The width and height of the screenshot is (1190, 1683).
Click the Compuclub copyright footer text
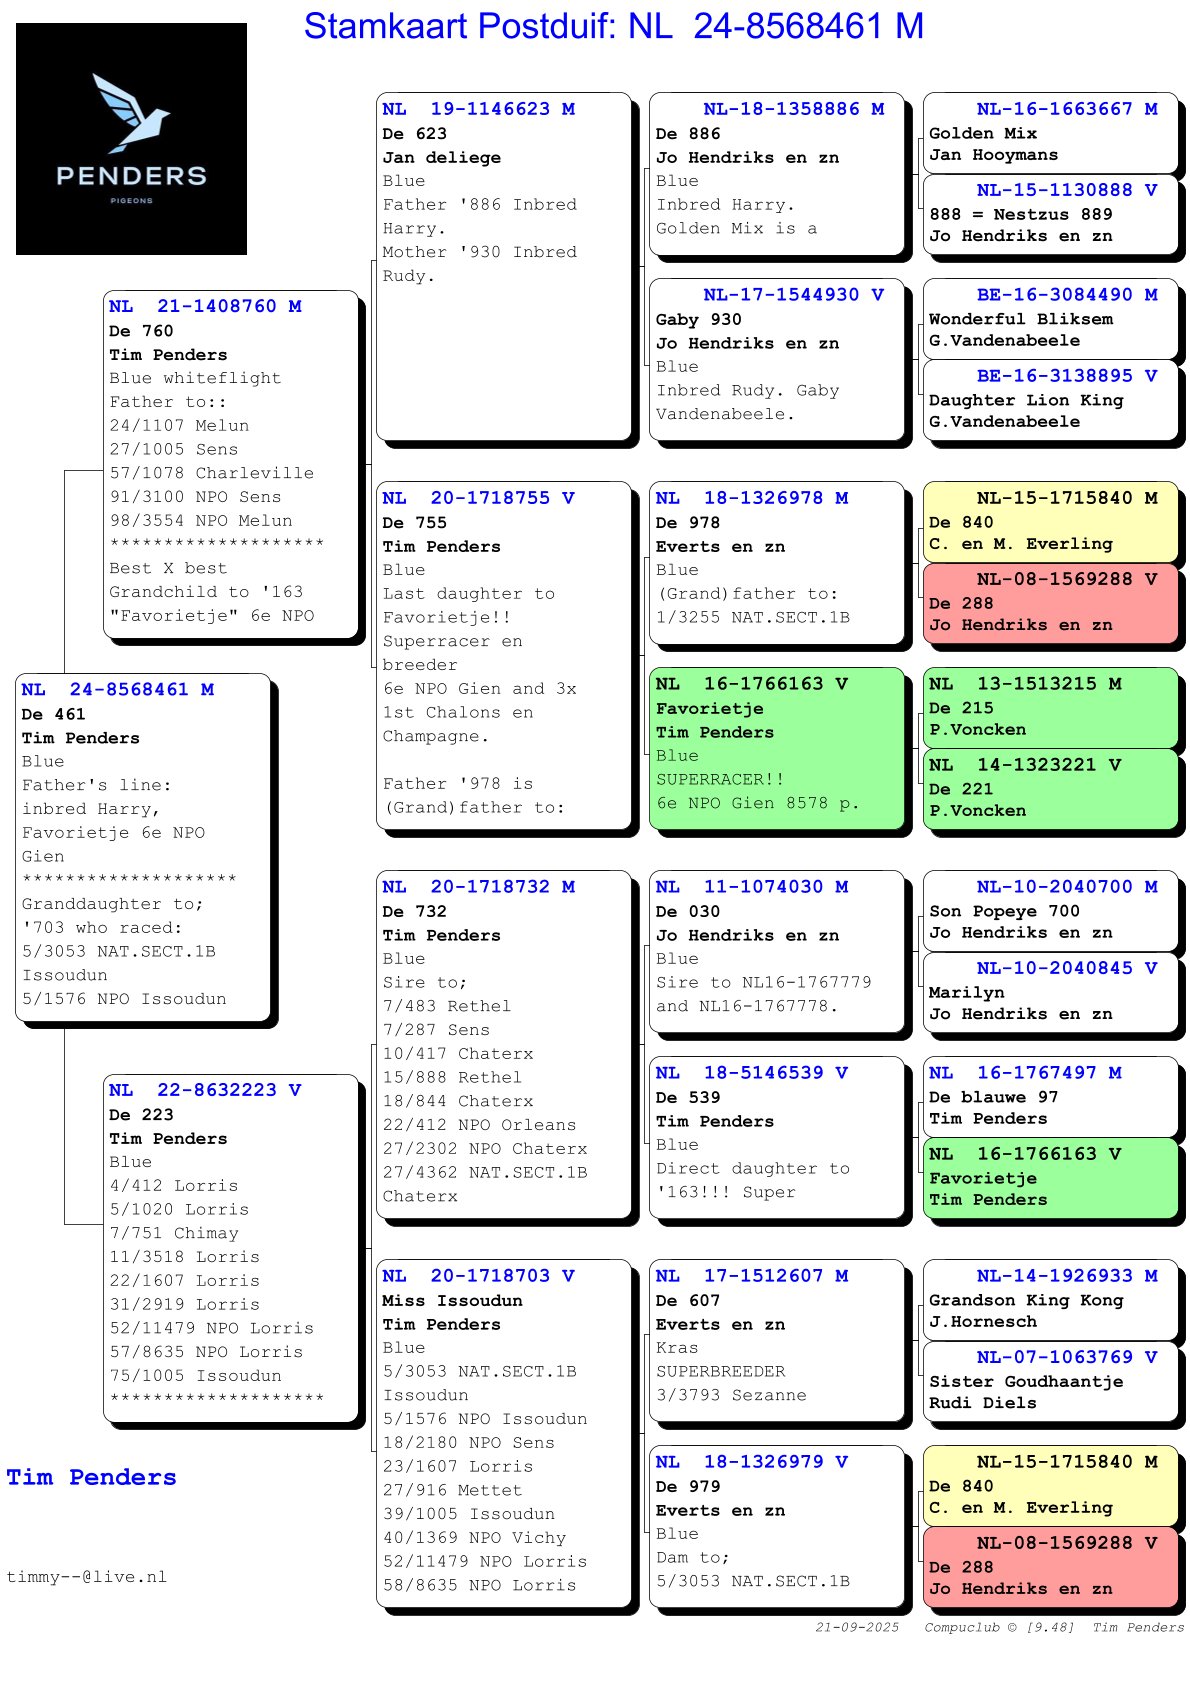point(998,1627)
